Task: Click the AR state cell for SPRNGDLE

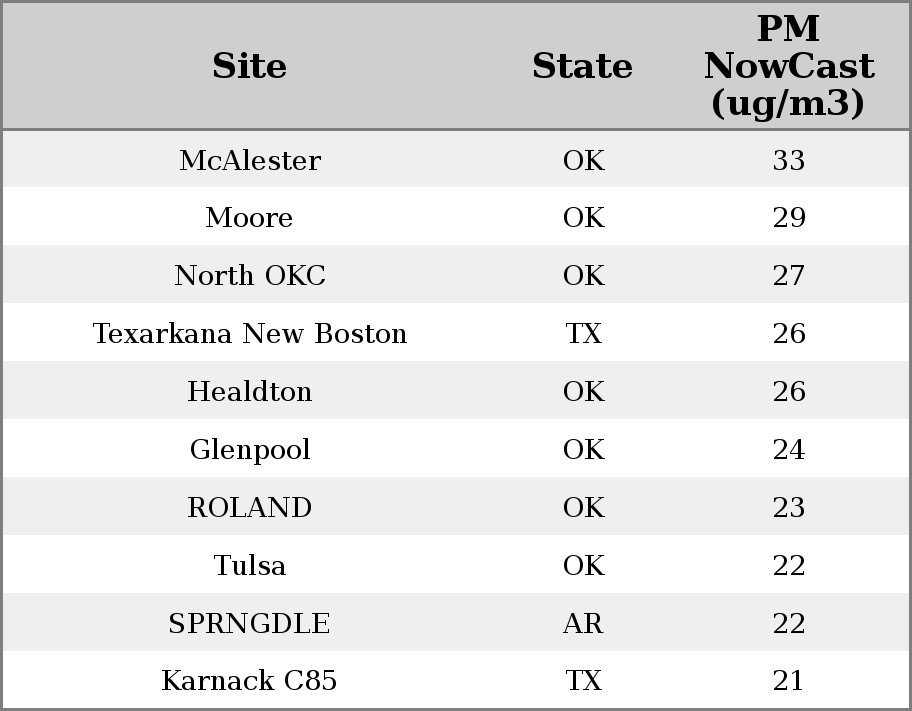Action: click(582, 624)
